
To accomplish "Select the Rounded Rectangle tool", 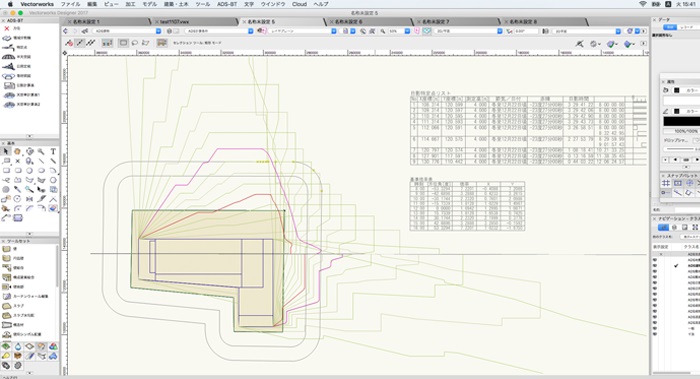I will [x=17, y=171].
